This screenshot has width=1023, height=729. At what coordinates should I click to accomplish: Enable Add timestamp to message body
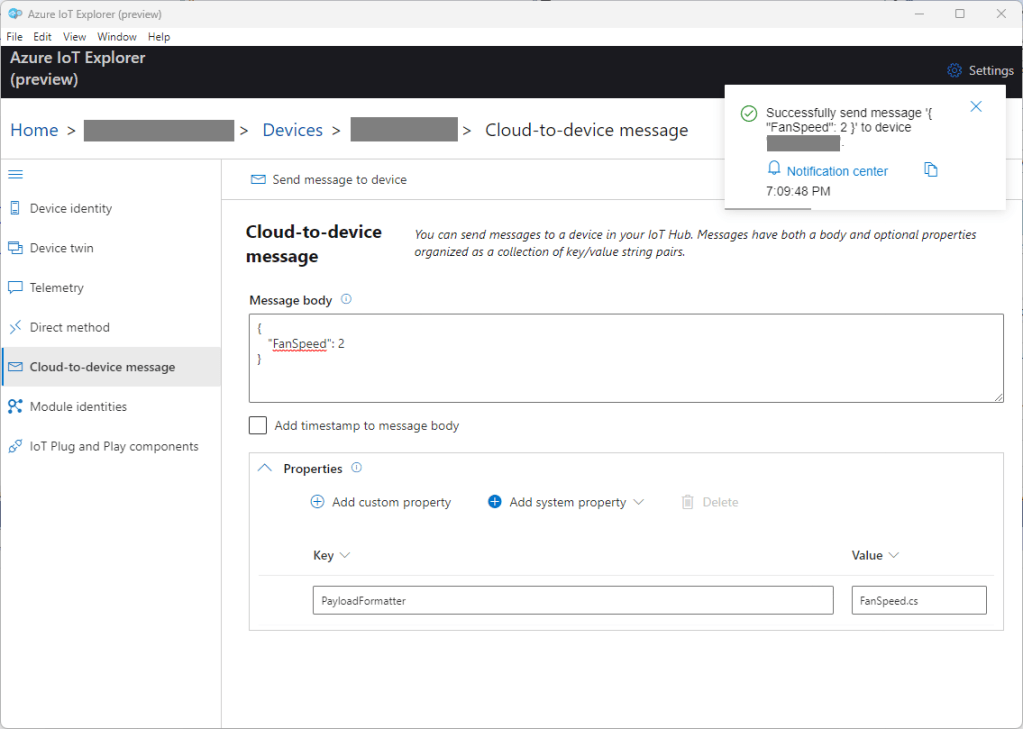point(258,426)
